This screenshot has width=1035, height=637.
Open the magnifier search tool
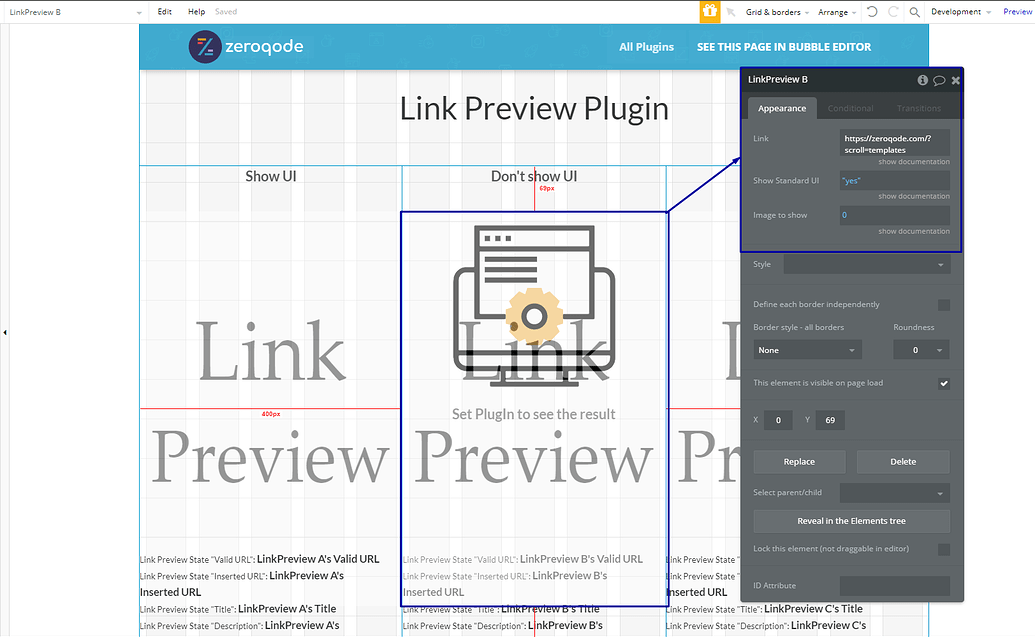point(914,12)
